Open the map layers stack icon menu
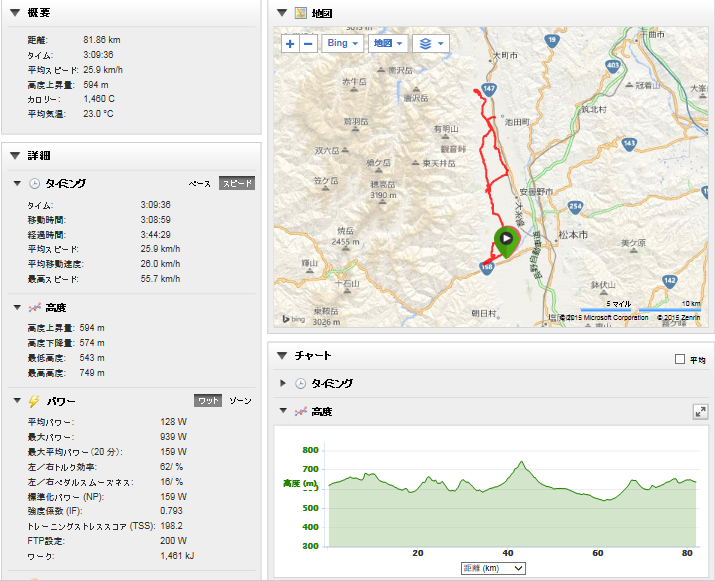Image resolution: width=715 pixels, height=581 pixels. pyautogui.click(x=431, y=43)
